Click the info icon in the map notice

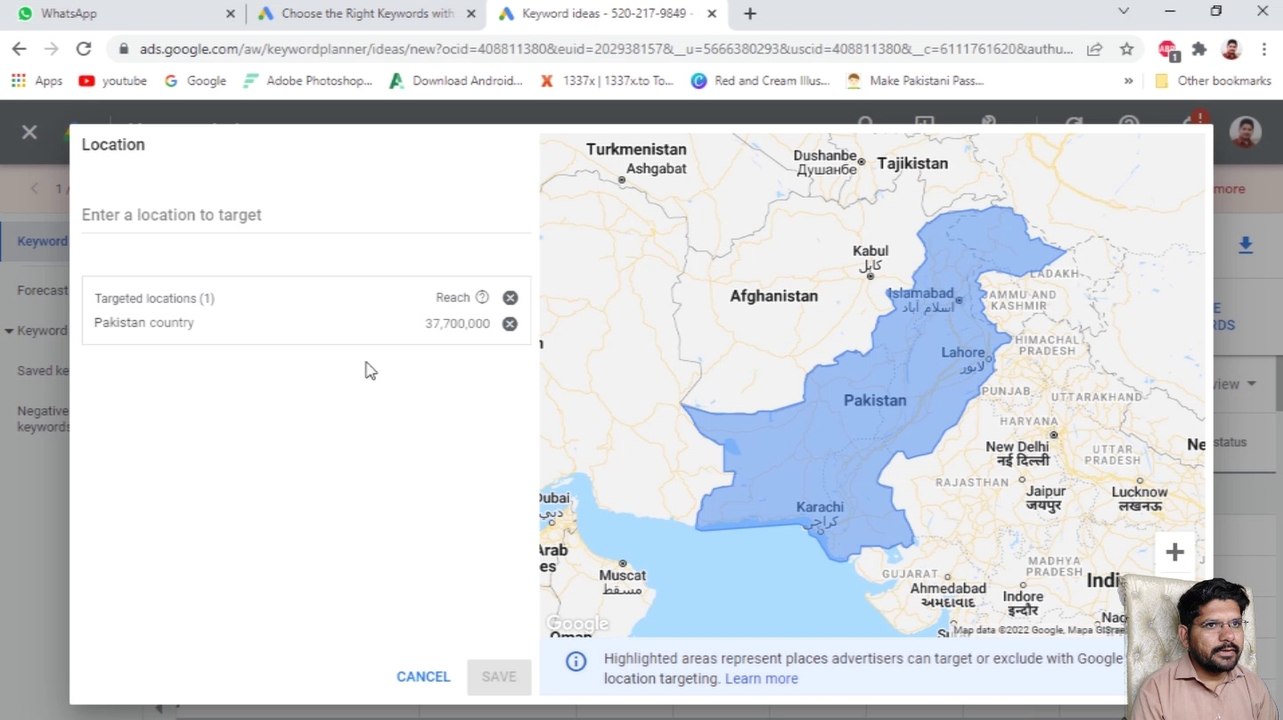coord(576,661)
